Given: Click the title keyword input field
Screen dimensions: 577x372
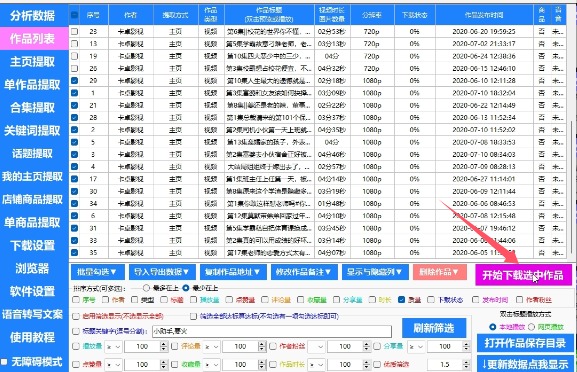Looking at the screenshot, I should pos(272,331).
